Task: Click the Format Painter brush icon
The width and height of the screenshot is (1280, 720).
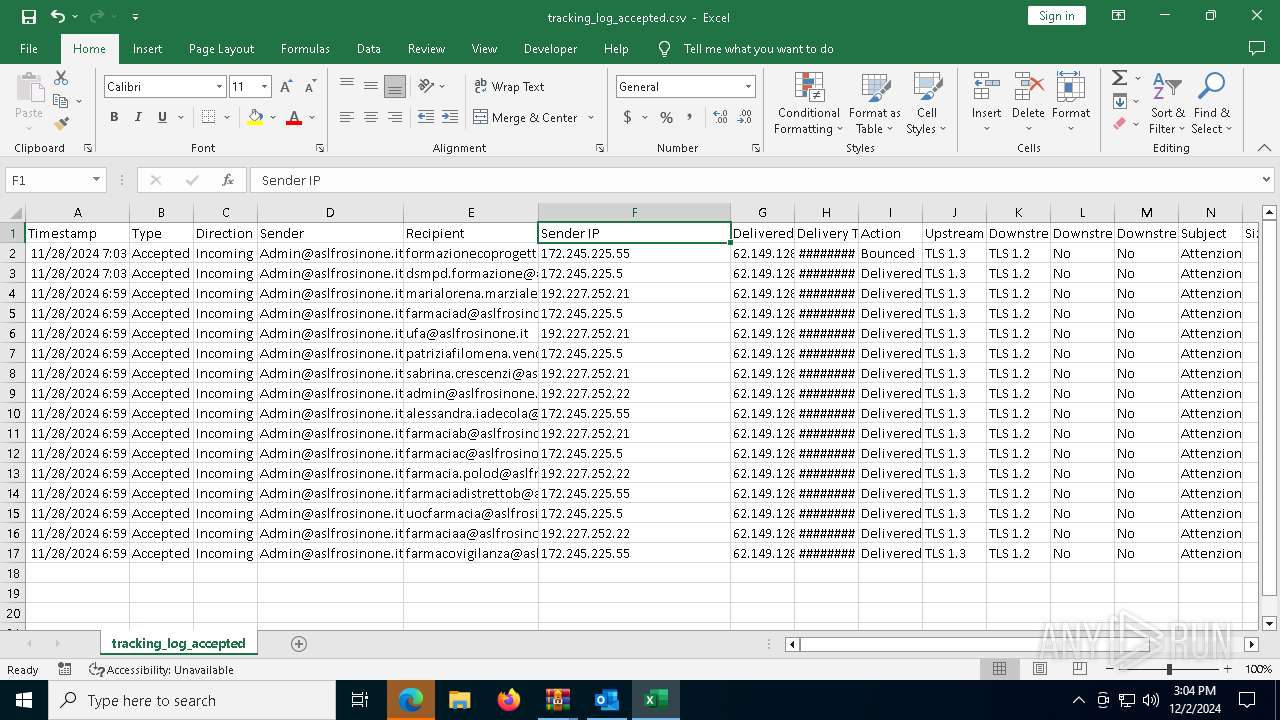Action: [x=61, y=124]
